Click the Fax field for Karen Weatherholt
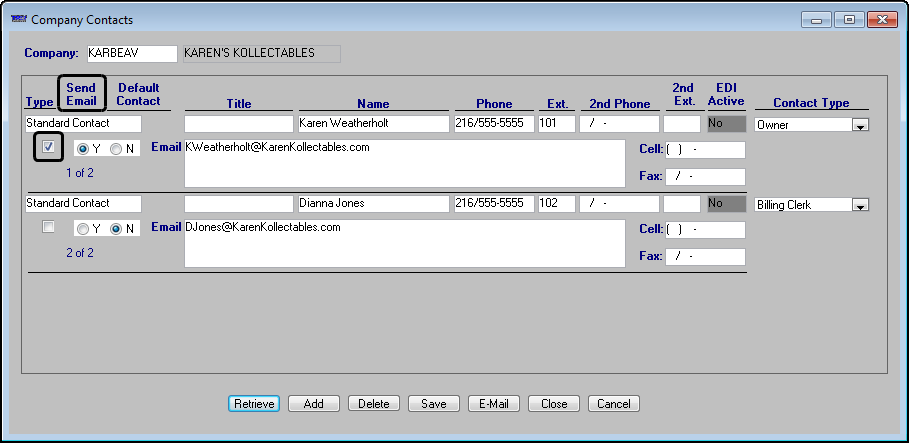This screenshot has height=443, width=909. [x=705, y=176]
